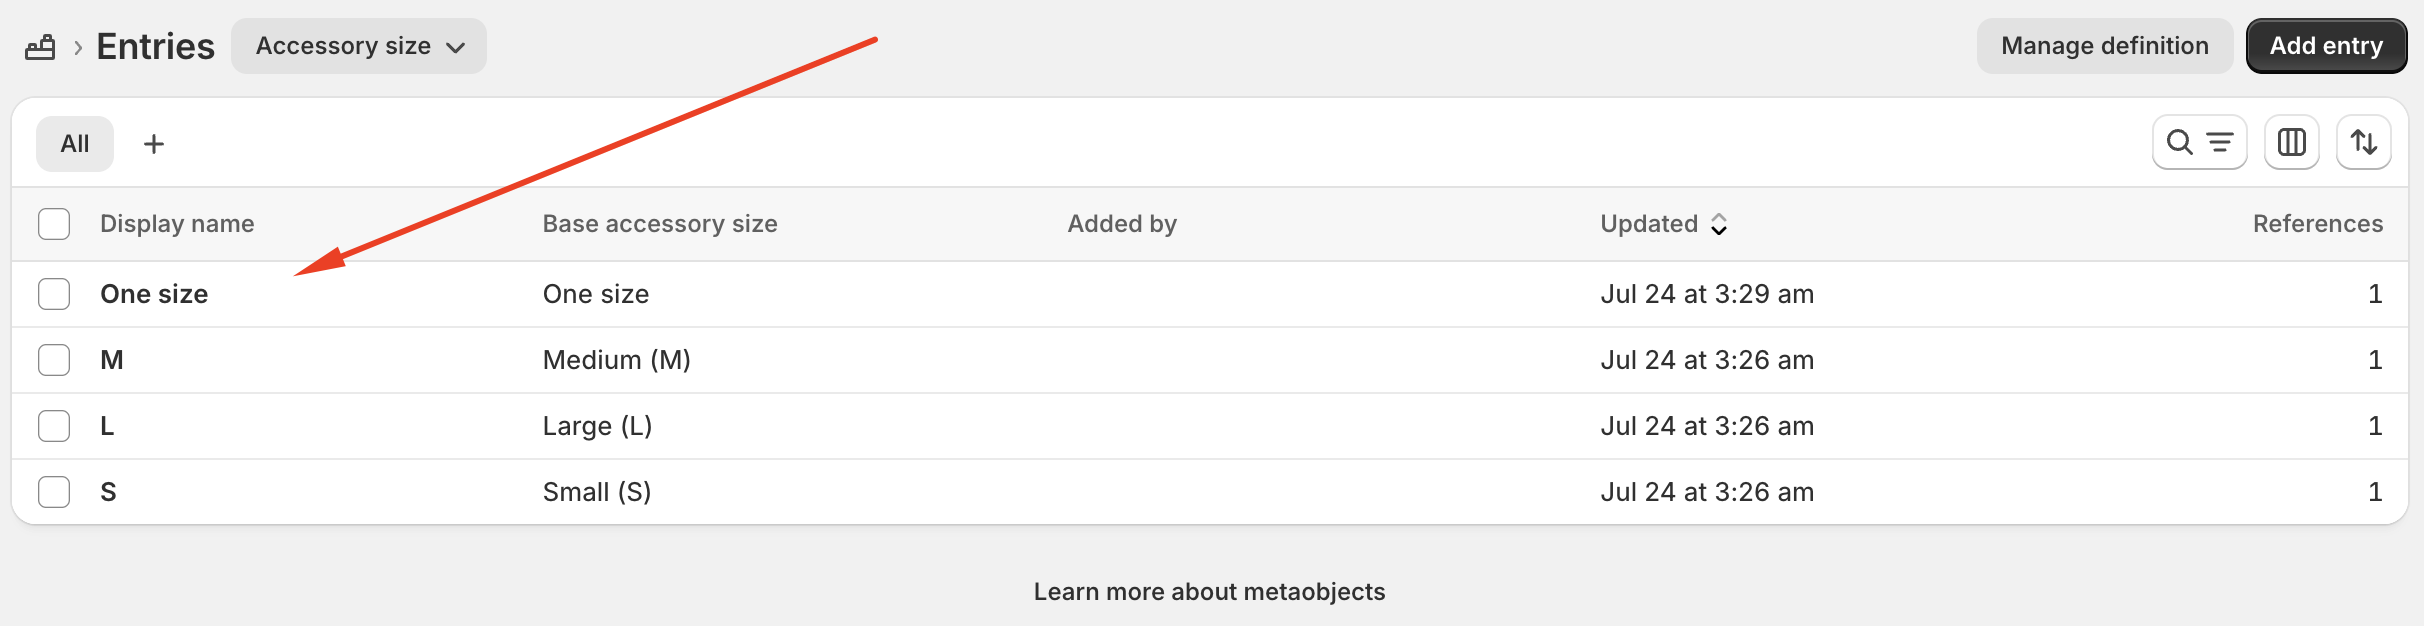Toggle the select all entries checkbox
Image resolution: width=2424 pixels, height=626 pixels.
[x=54, y=224]
